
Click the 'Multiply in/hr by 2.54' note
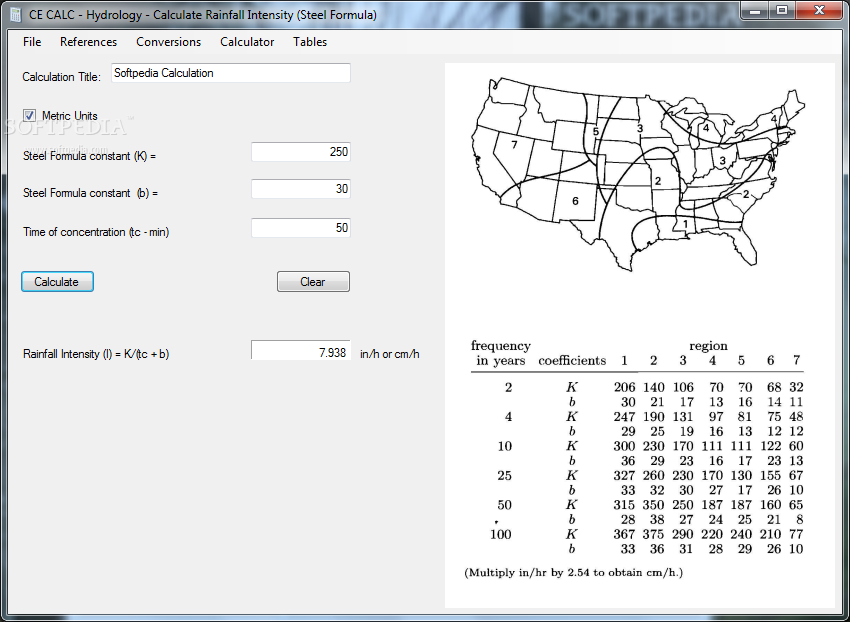coord(574,573)
